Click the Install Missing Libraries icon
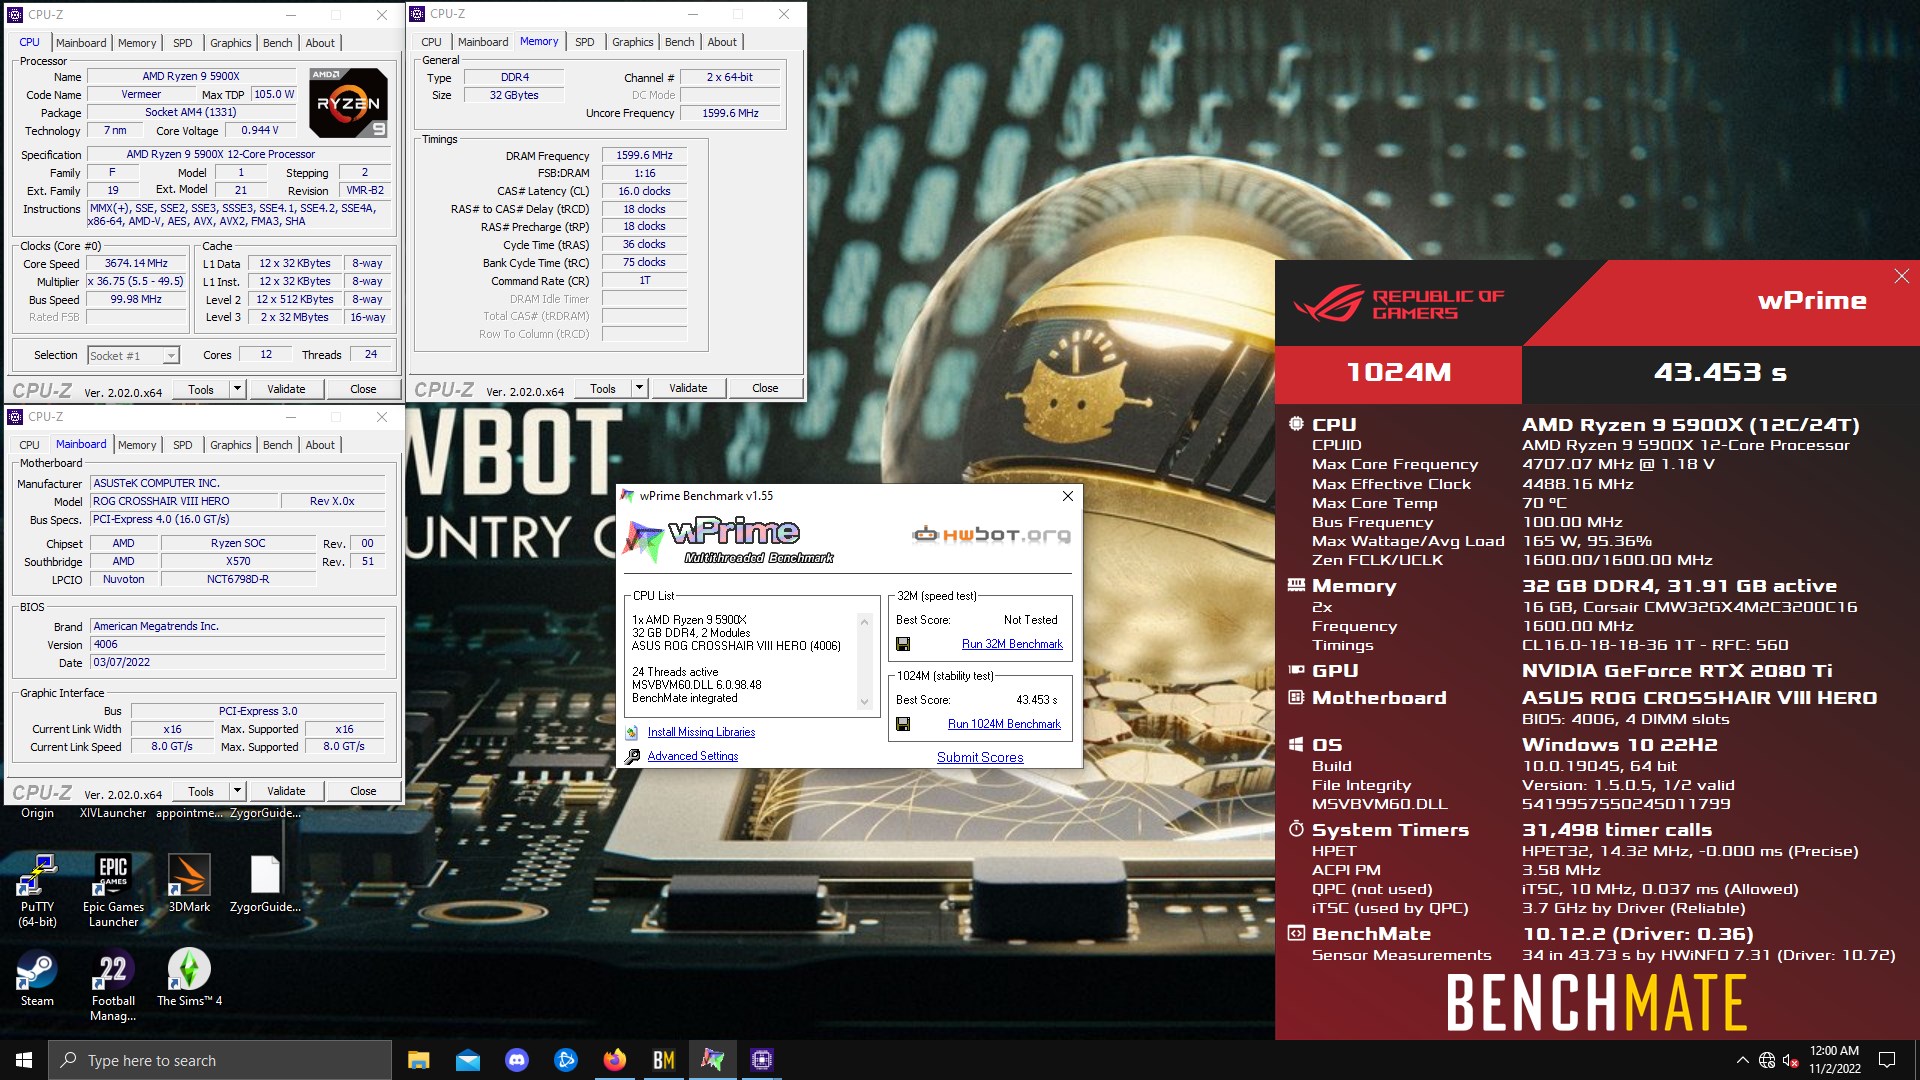1920x1080 pixels. coord(632,733)
